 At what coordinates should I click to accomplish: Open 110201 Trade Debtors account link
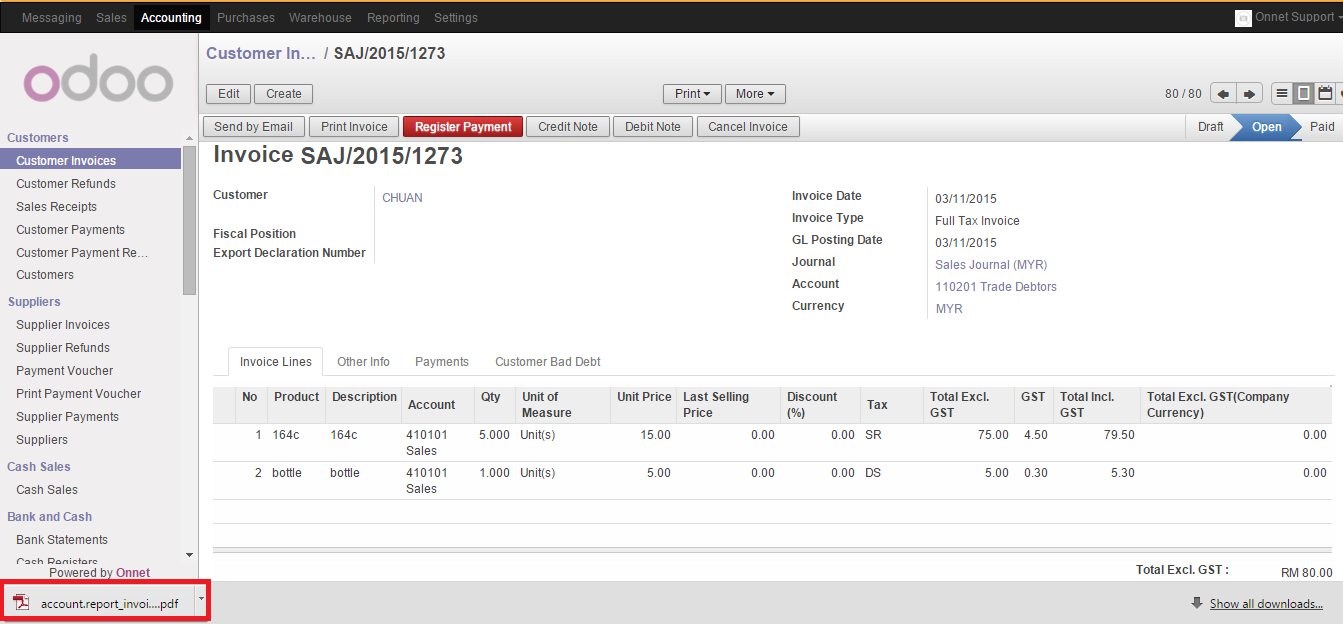point(995,286)
